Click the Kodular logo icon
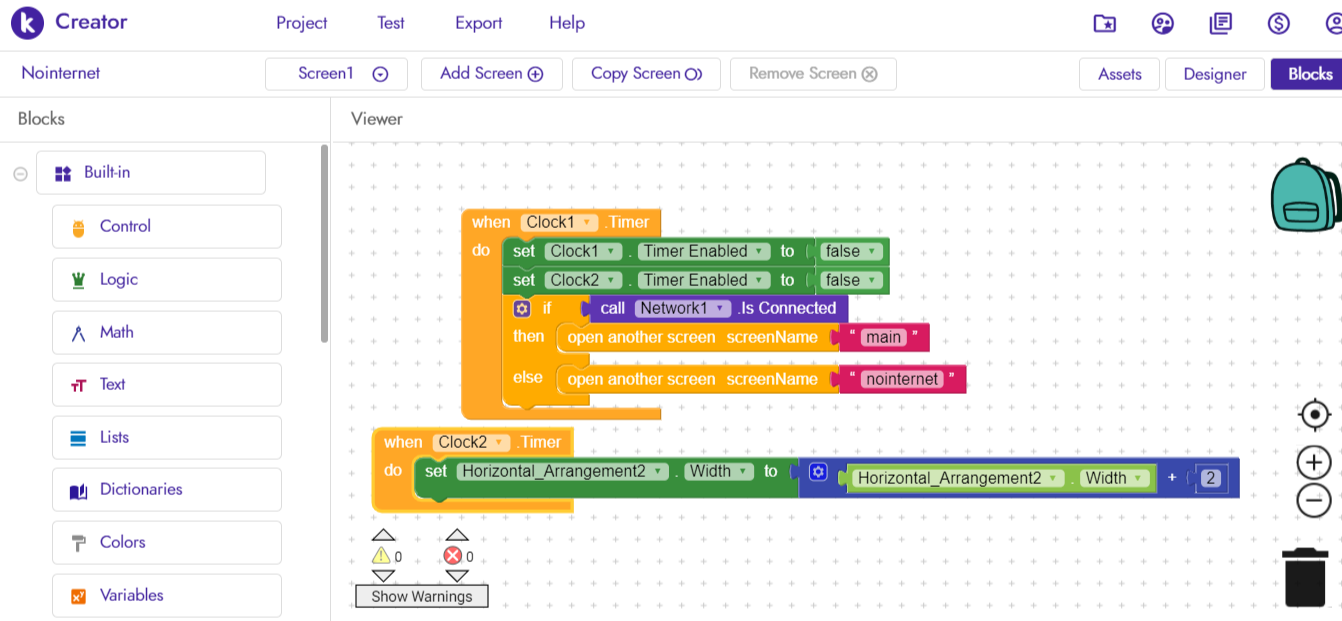 (x=27, y=23)
